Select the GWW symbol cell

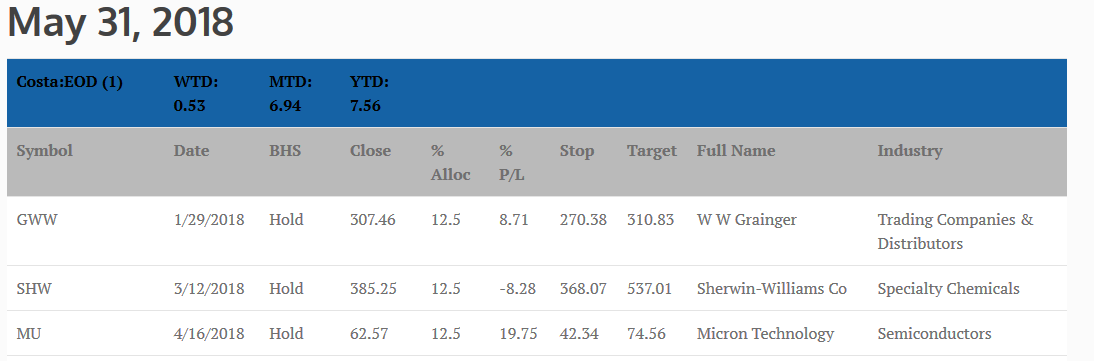[x=37, y=220]
